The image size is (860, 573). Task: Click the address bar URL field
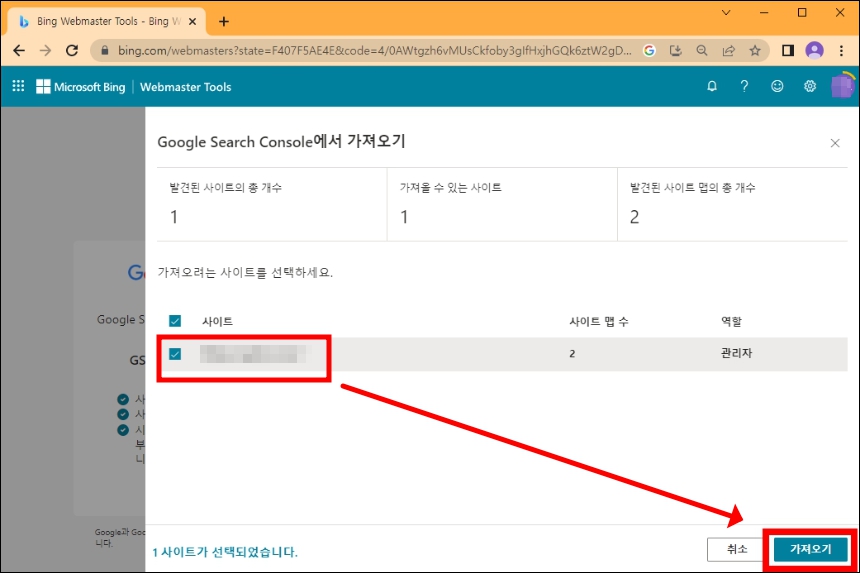pos(375,51)
